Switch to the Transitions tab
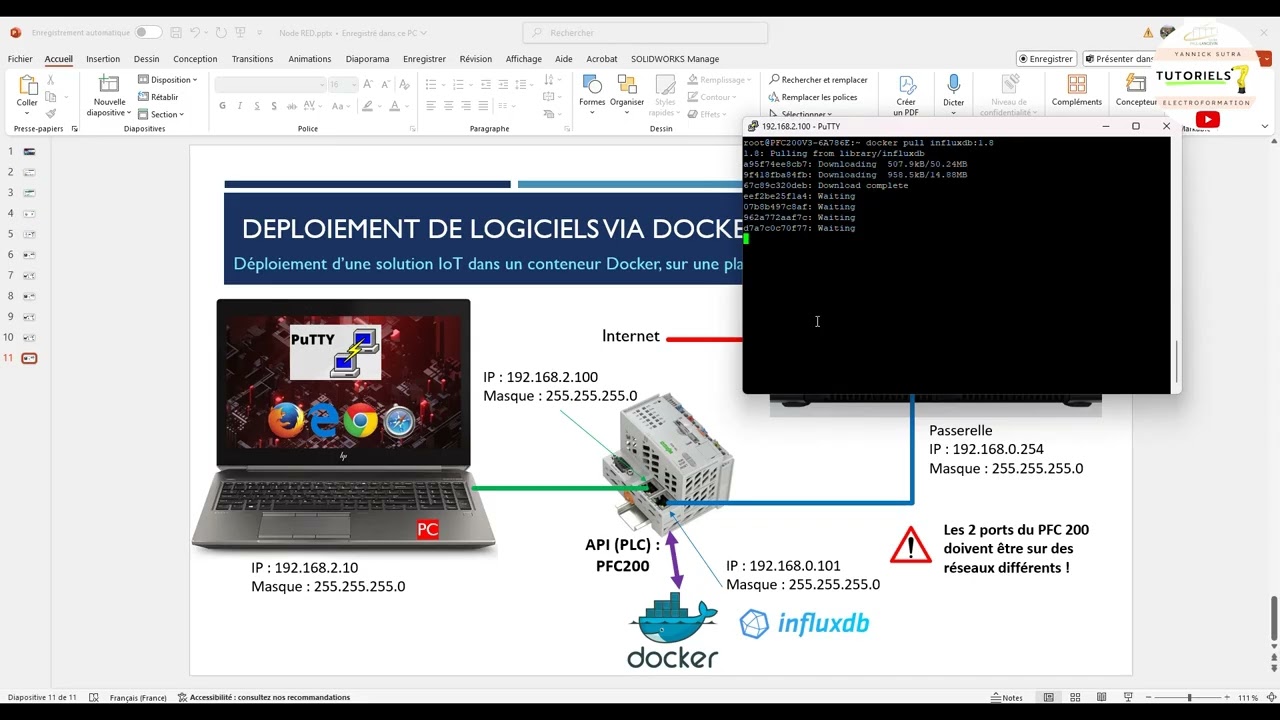Viewport: 1280px width, 720px height. [252, 59]
